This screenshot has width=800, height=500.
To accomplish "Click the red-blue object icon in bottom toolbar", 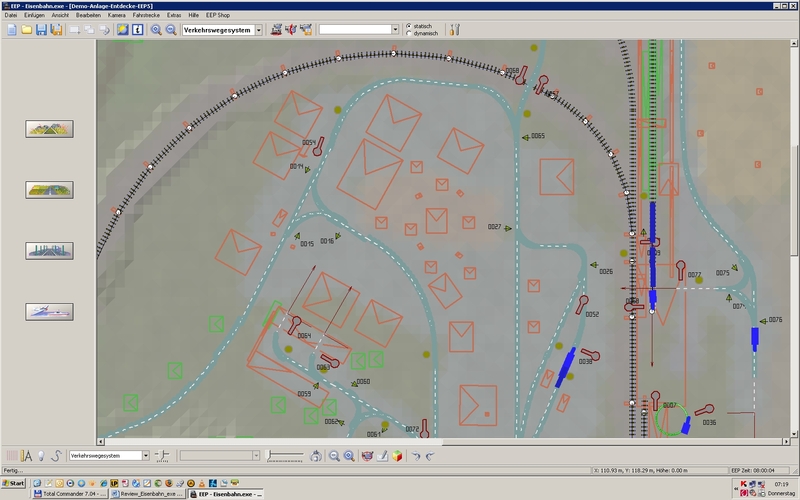I will [367, 456].
